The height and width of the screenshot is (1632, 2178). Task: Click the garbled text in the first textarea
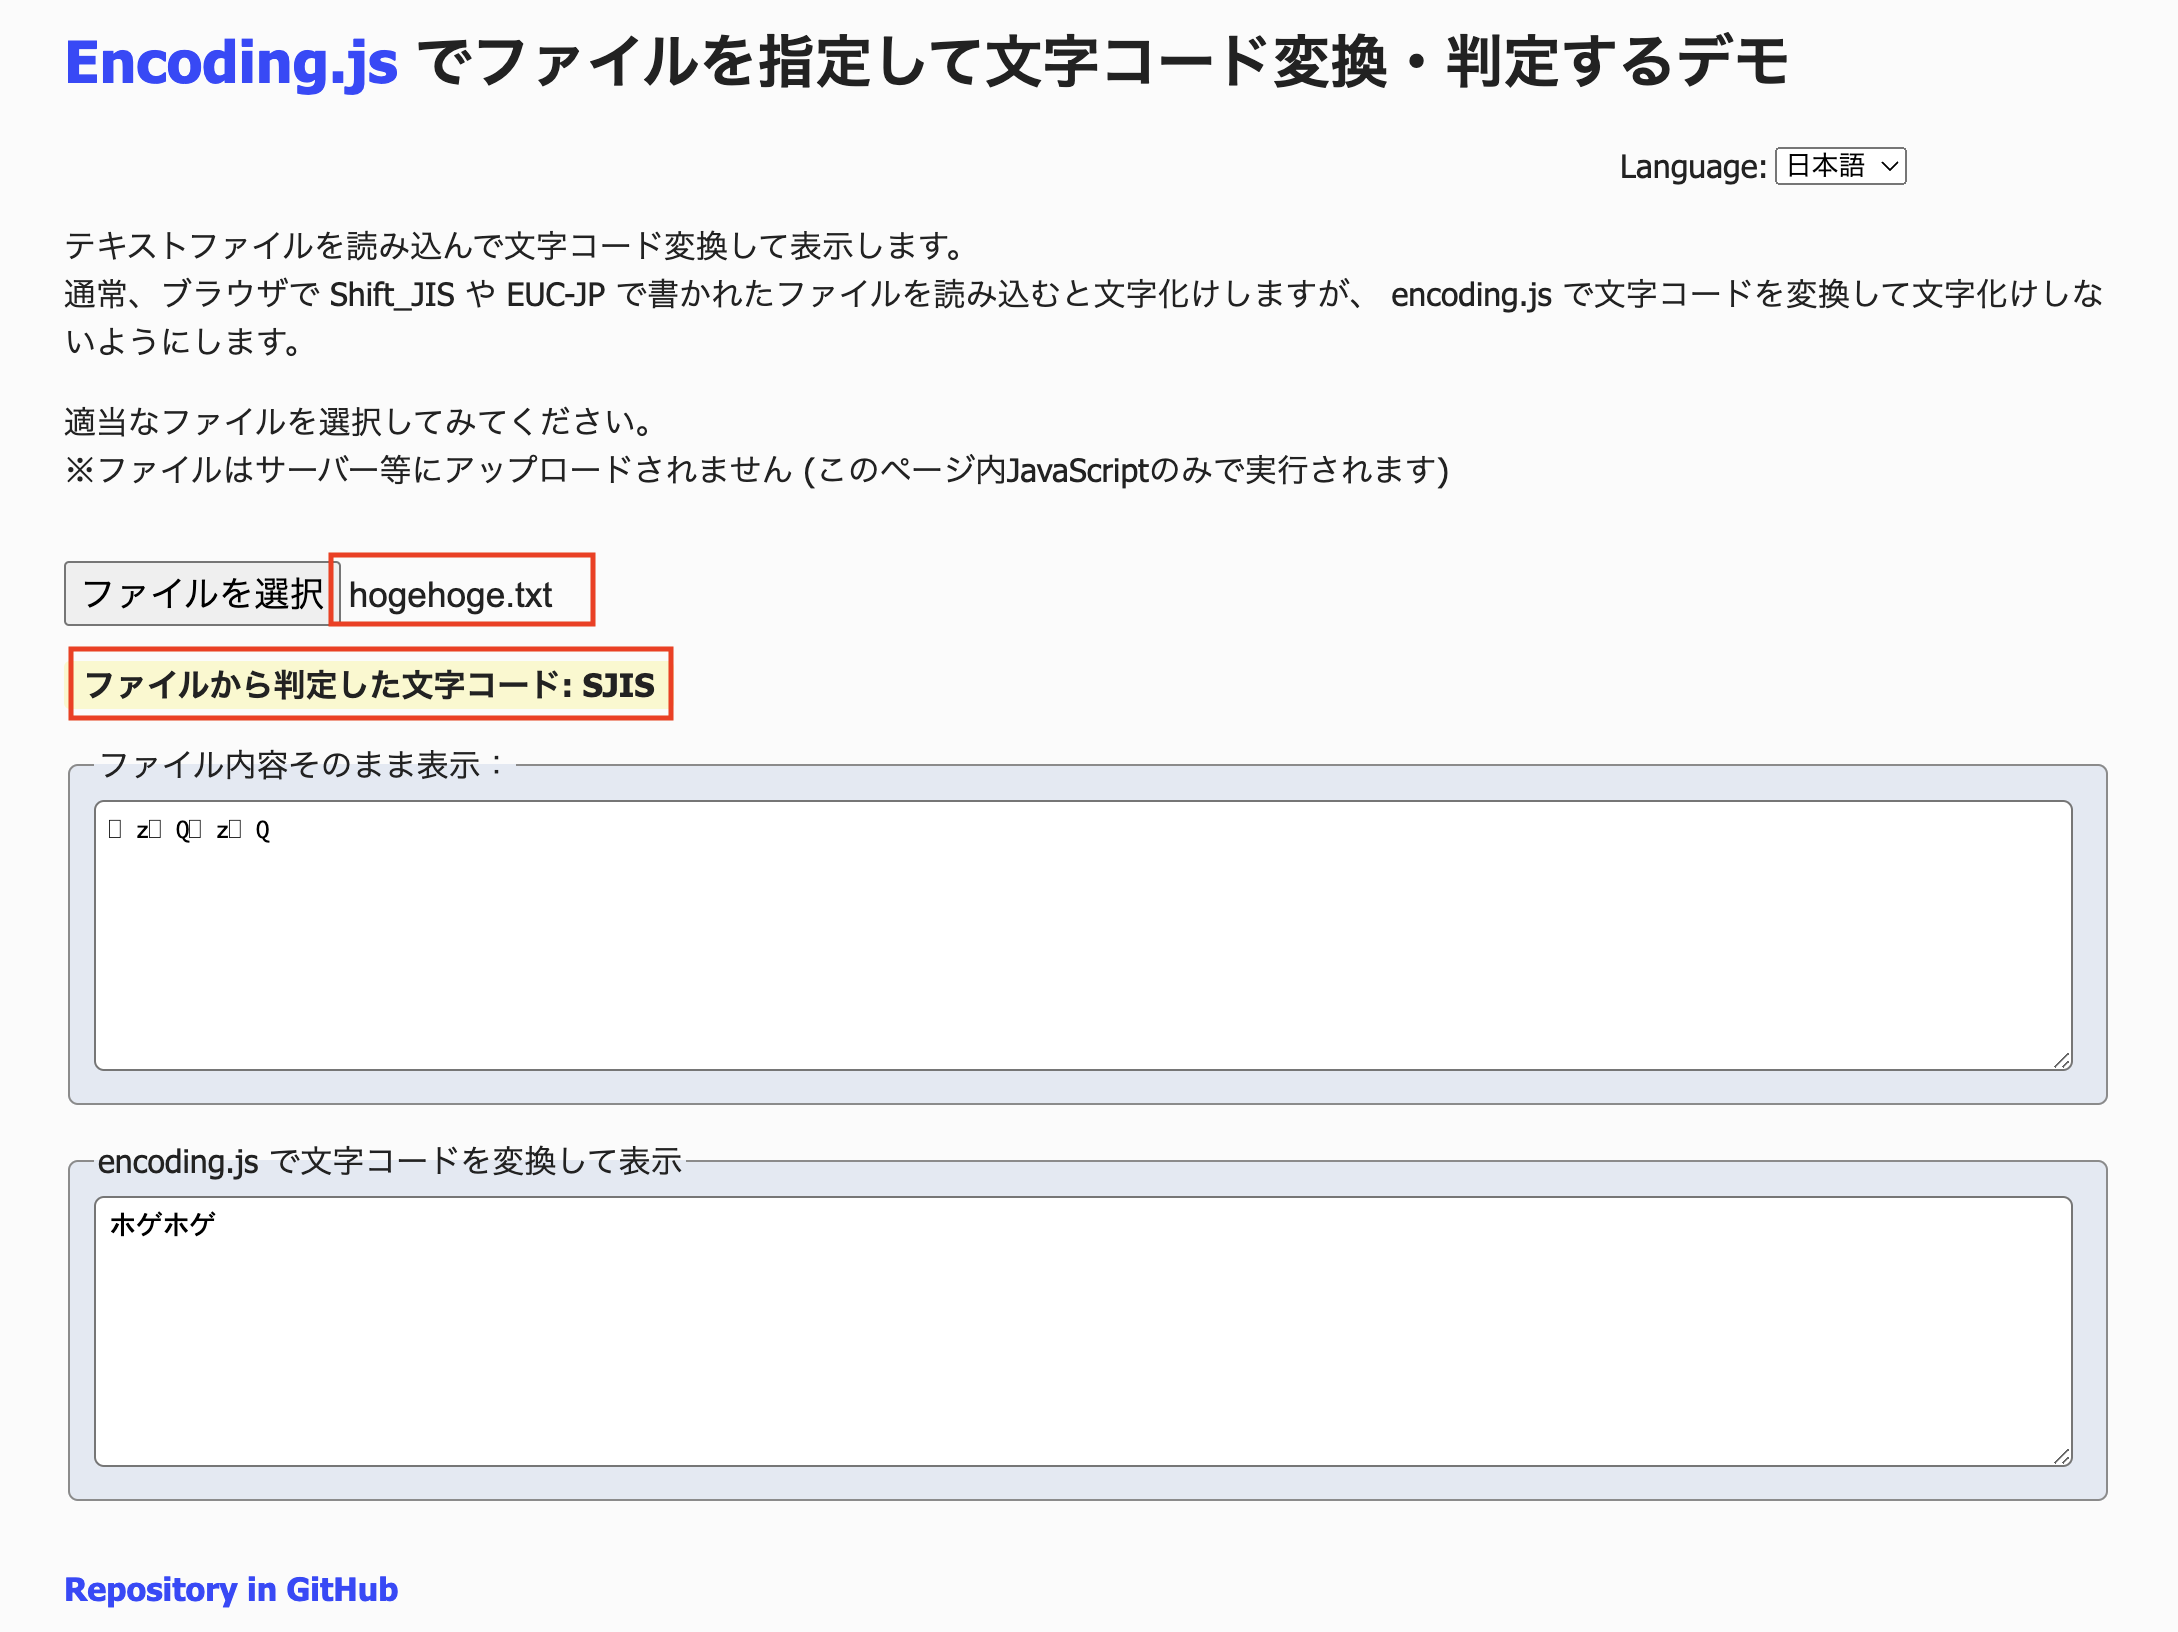click(190, 830)
